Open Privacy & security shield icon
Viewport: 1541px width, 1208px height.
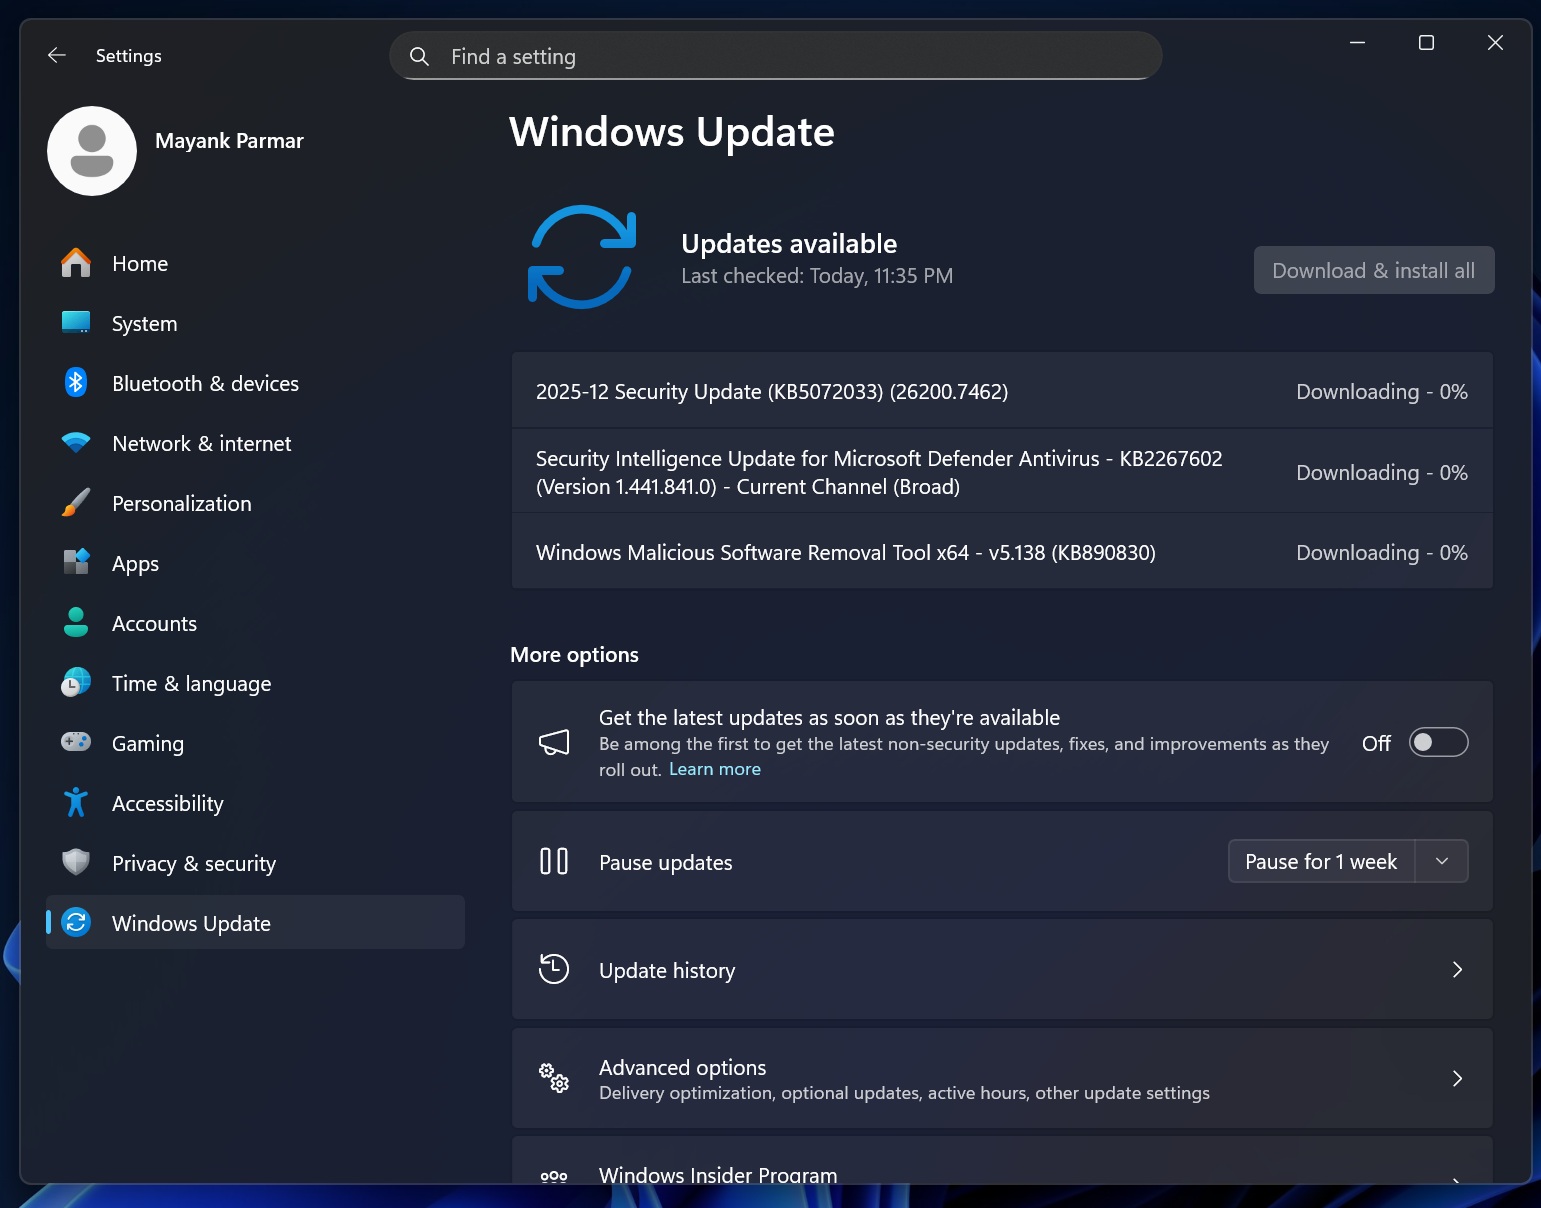(x=76, y=863)
